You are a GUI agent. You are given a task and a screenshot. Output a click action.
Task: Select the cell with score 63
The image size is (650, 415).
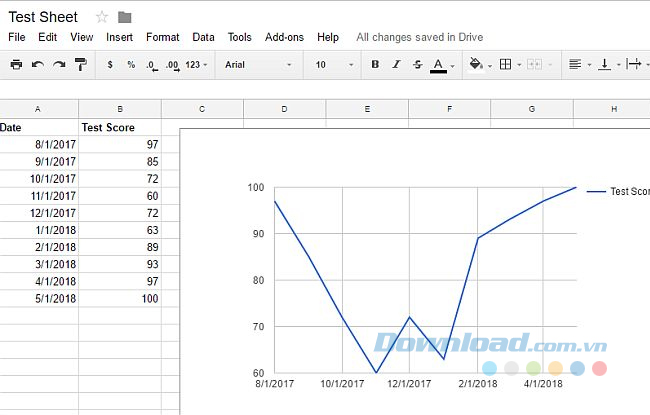pos(120,230)
